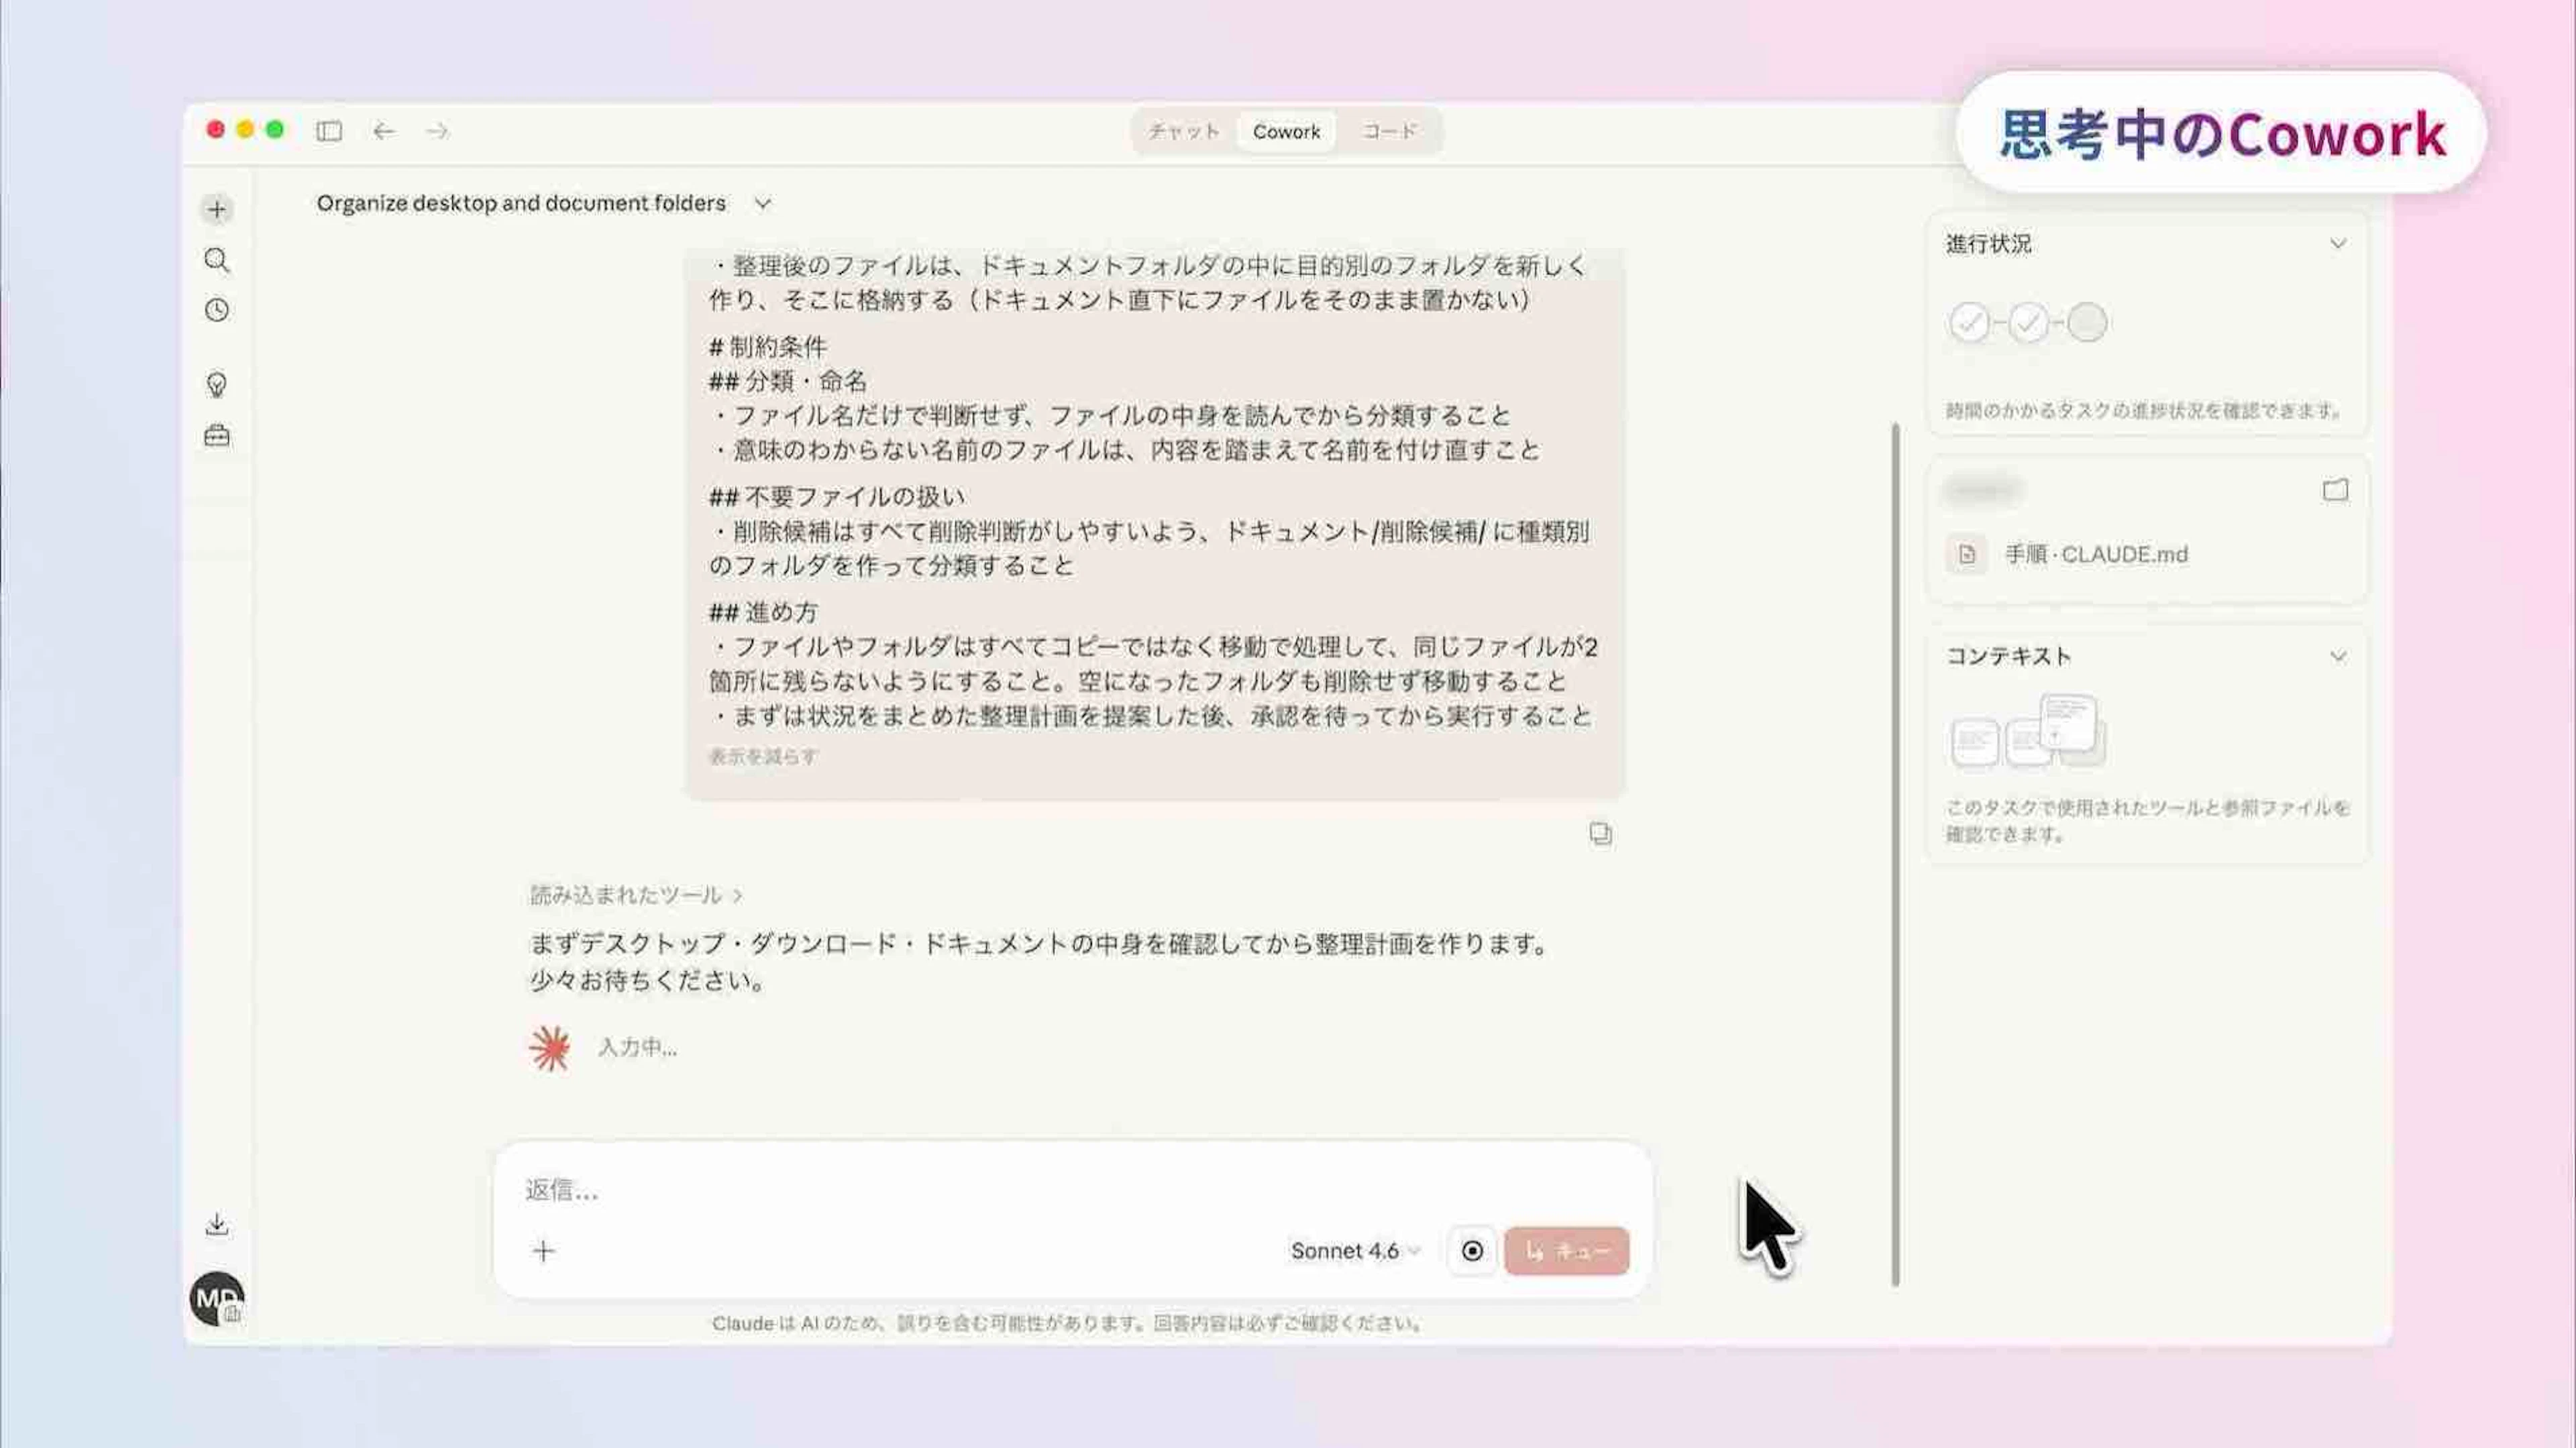Switch to the チャット tab
Viewport: 2576px width, 1448px height.
click(x=1184, y=131)
